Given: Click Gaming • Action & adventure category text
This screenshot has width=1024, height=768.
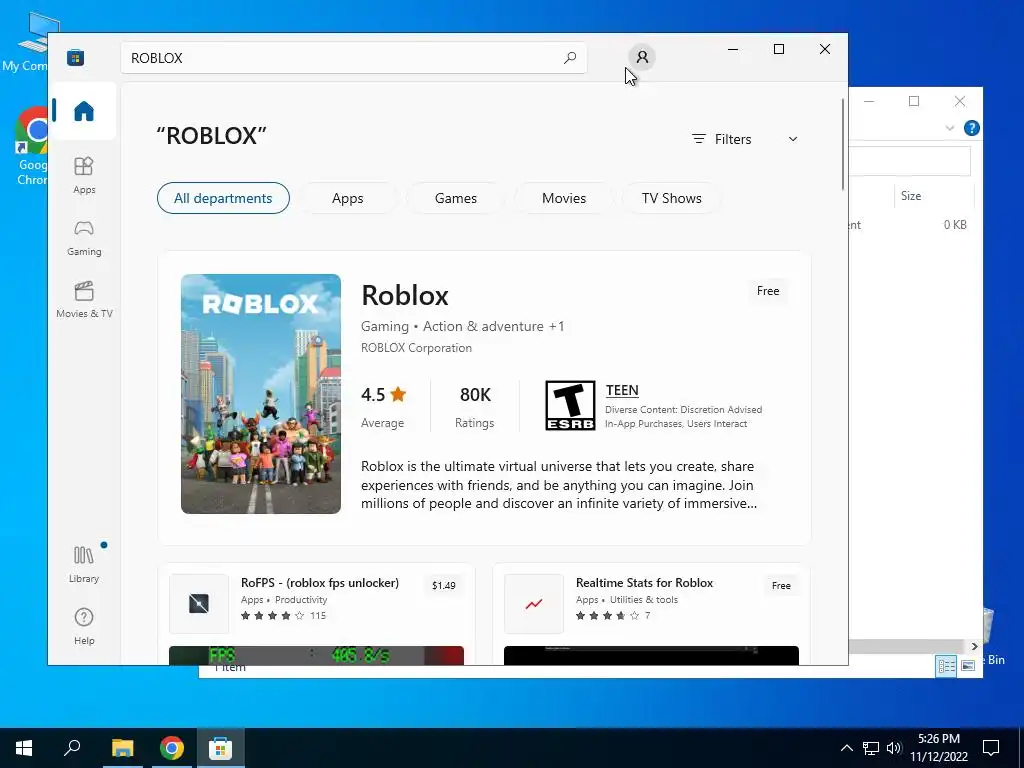Looking at the screenshot, I should click(x=462, y=327).
